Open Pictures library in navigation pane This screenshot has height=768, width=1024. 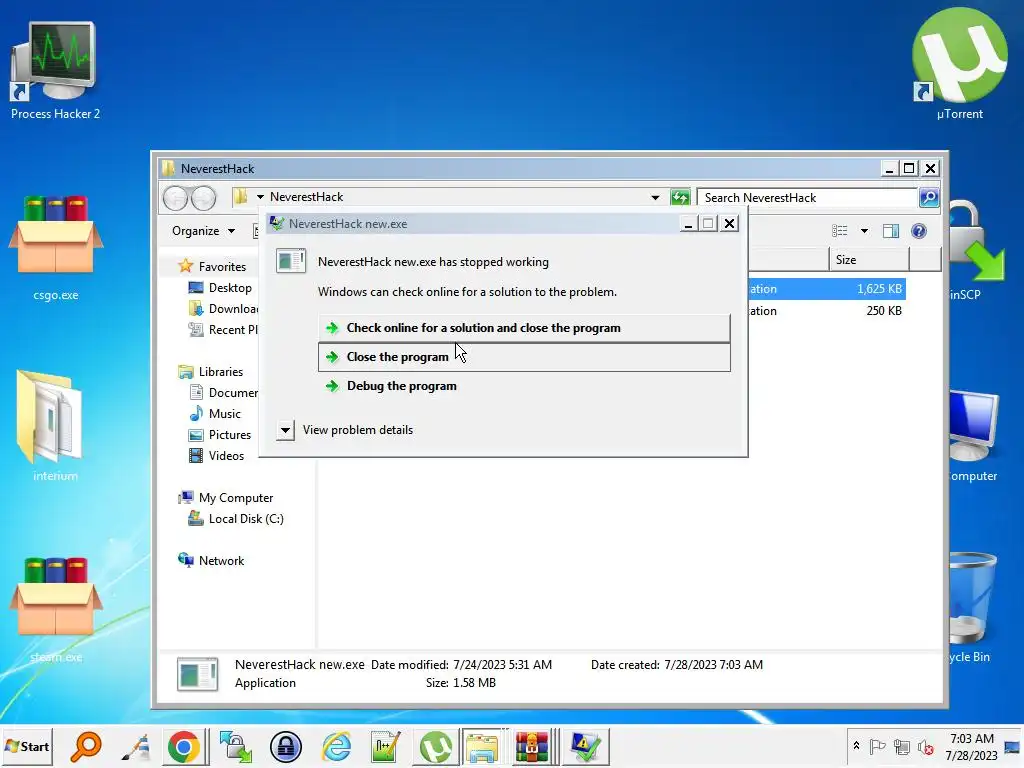[230, 434]
